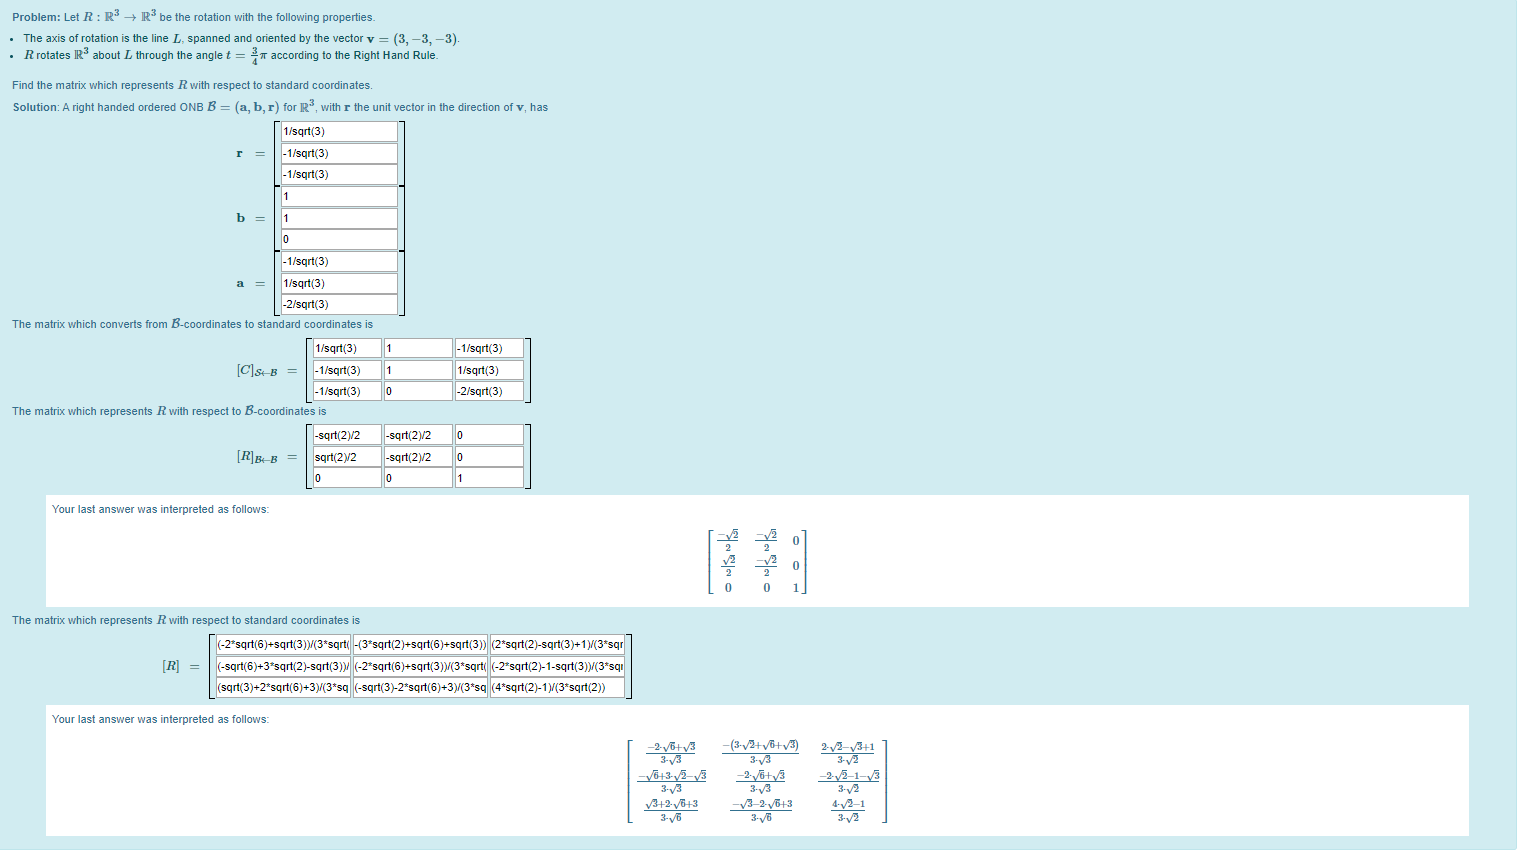
Task: Select row 3 column 1 of the [C] matrix
Action: pyautogui.click(x=347, y=391)
